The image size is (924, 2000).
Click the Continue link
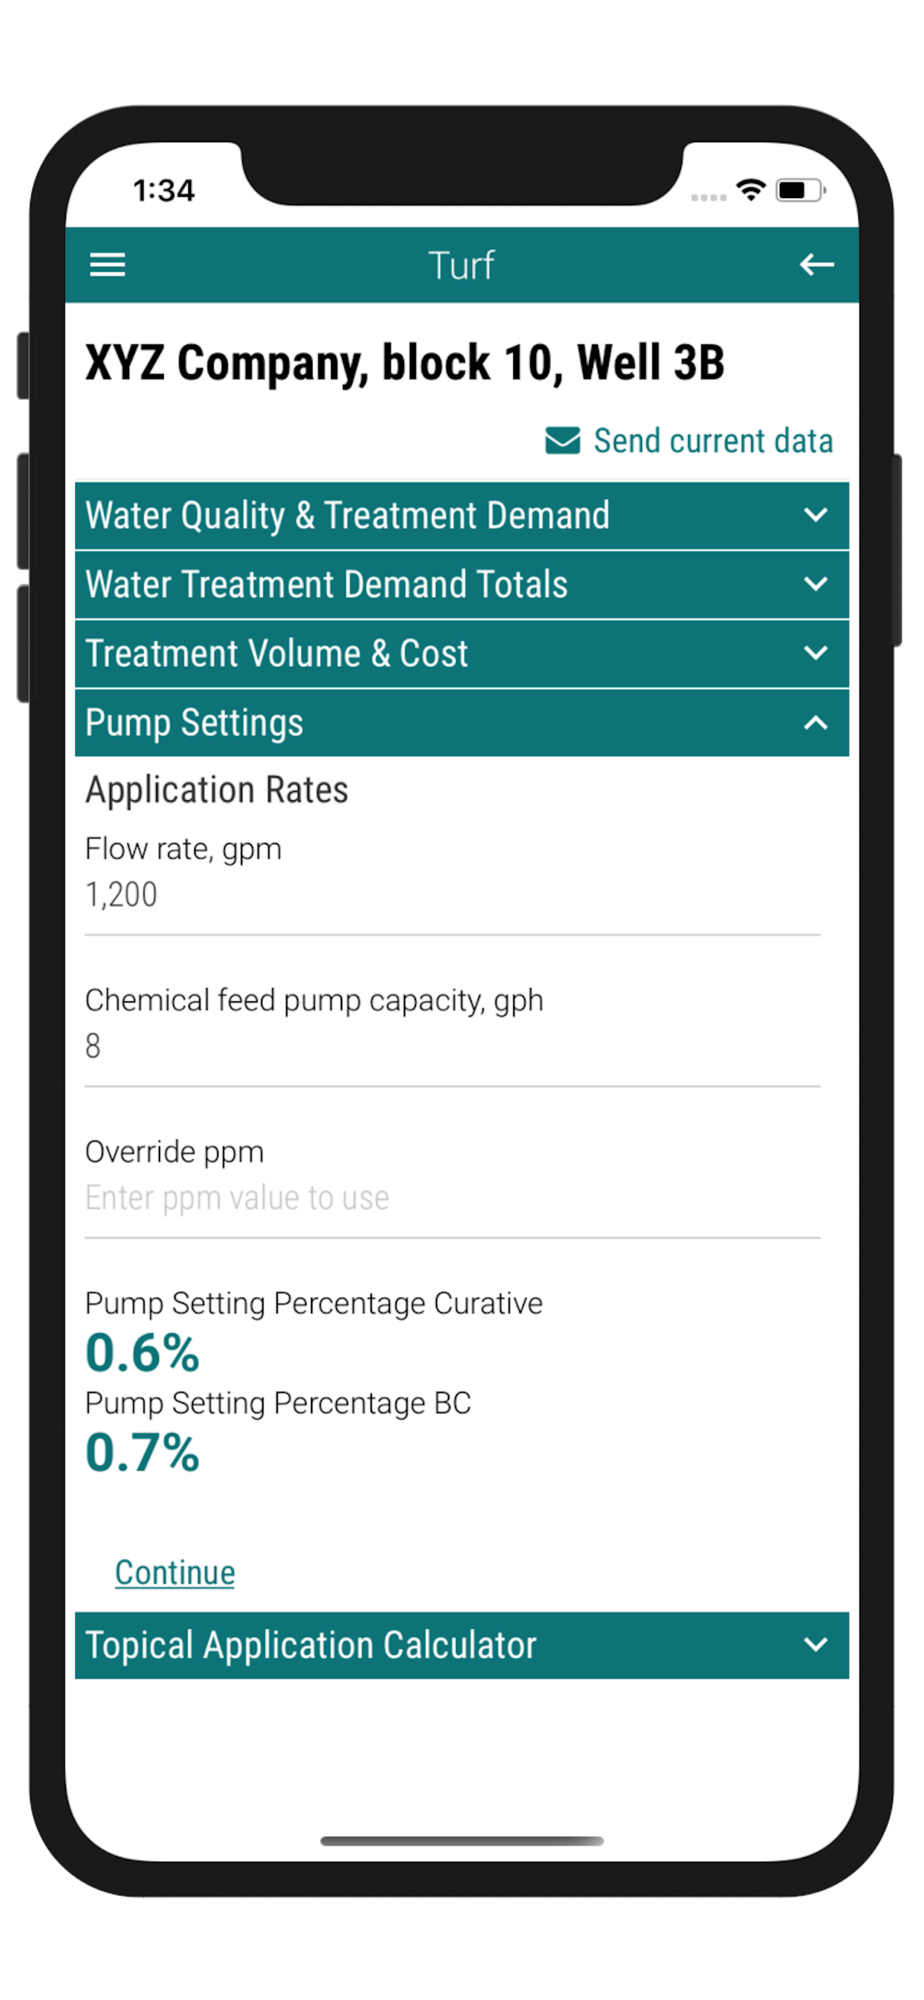click(x=175, y=1572)
